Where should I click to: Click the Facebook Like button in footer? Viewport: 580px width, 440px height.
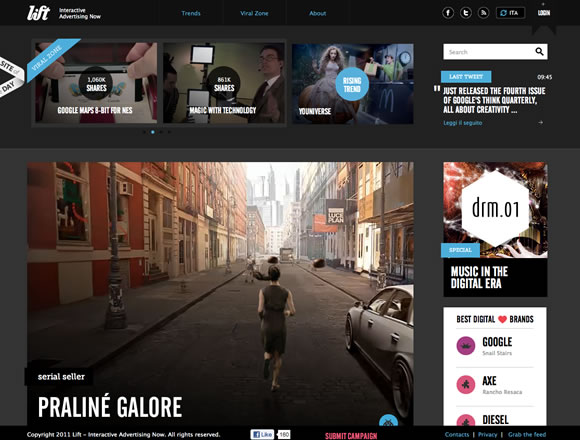262,434
